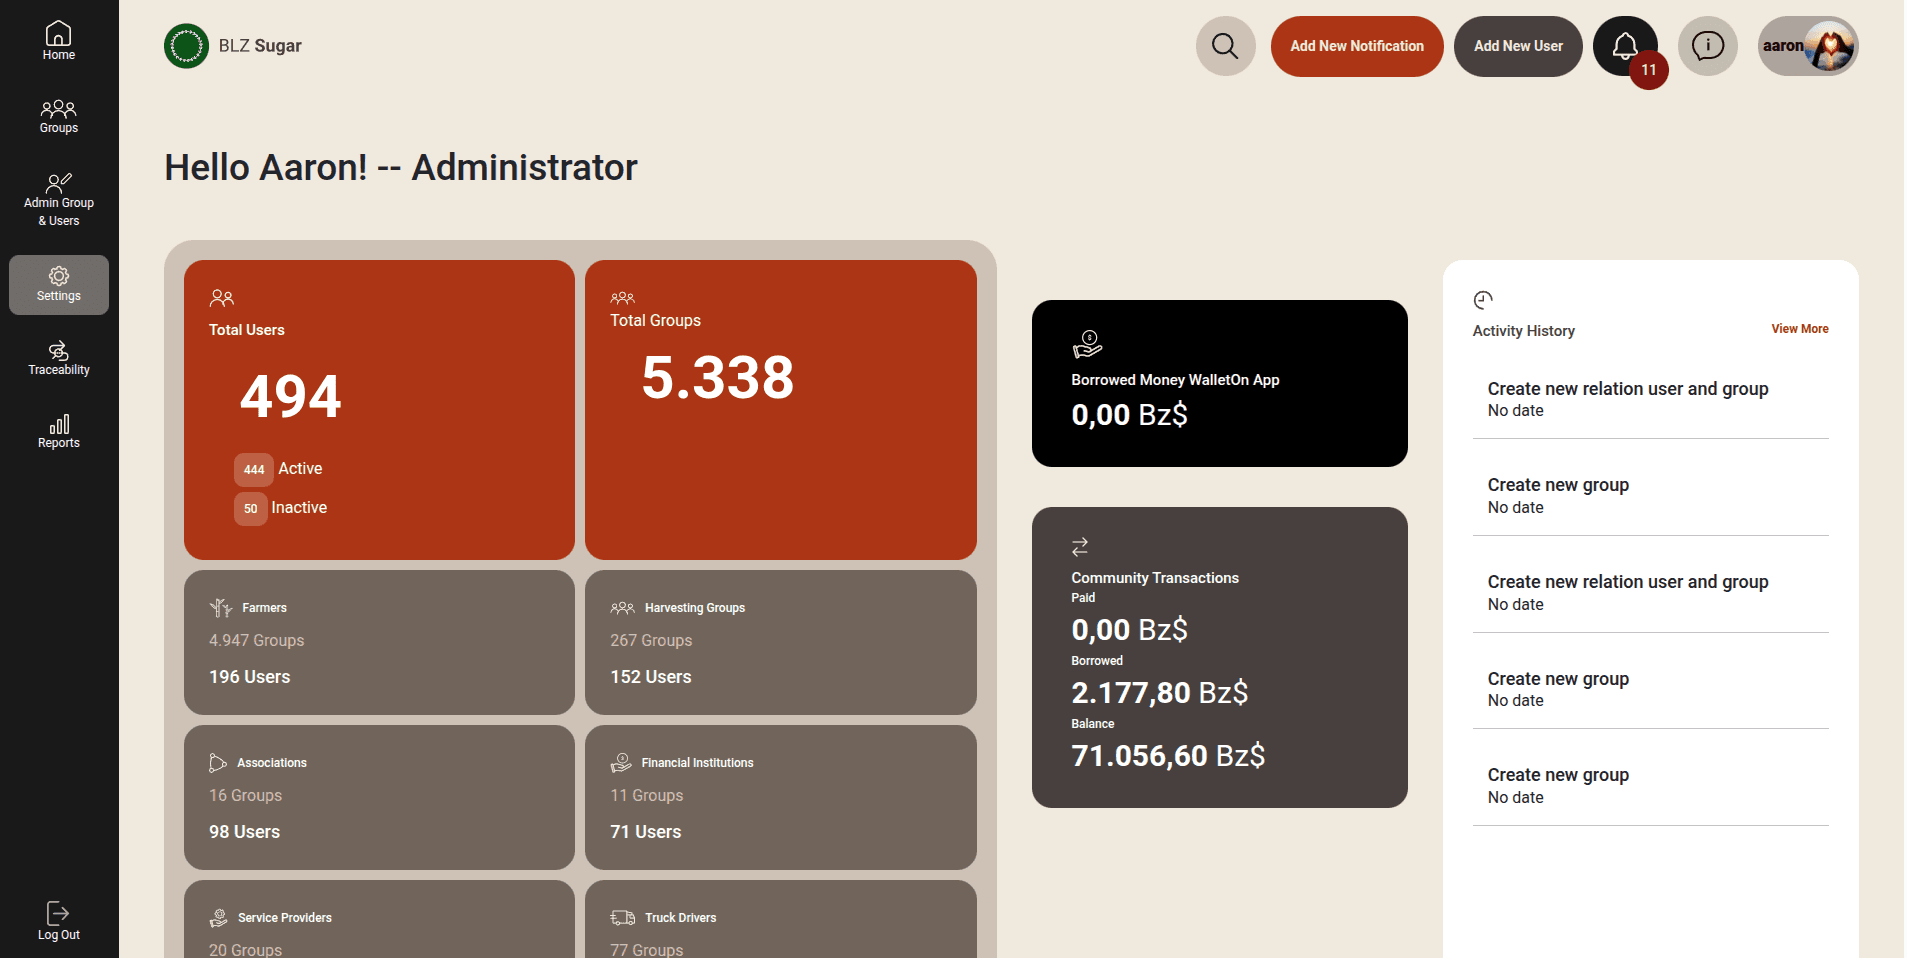
Task: Click the notification count badge 11
Action: pyautogui.click(x=1649, y=70)
